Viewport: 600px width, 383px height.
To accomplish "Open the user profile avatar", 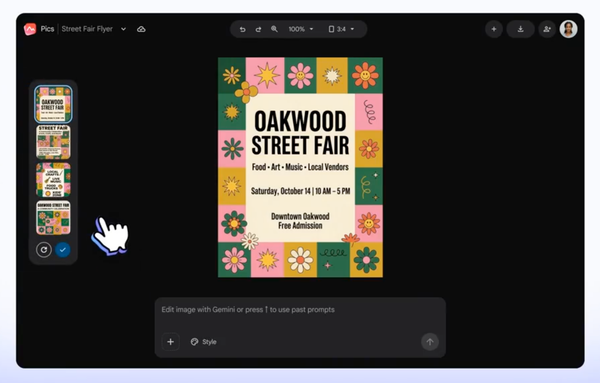I will pos(568,29).
